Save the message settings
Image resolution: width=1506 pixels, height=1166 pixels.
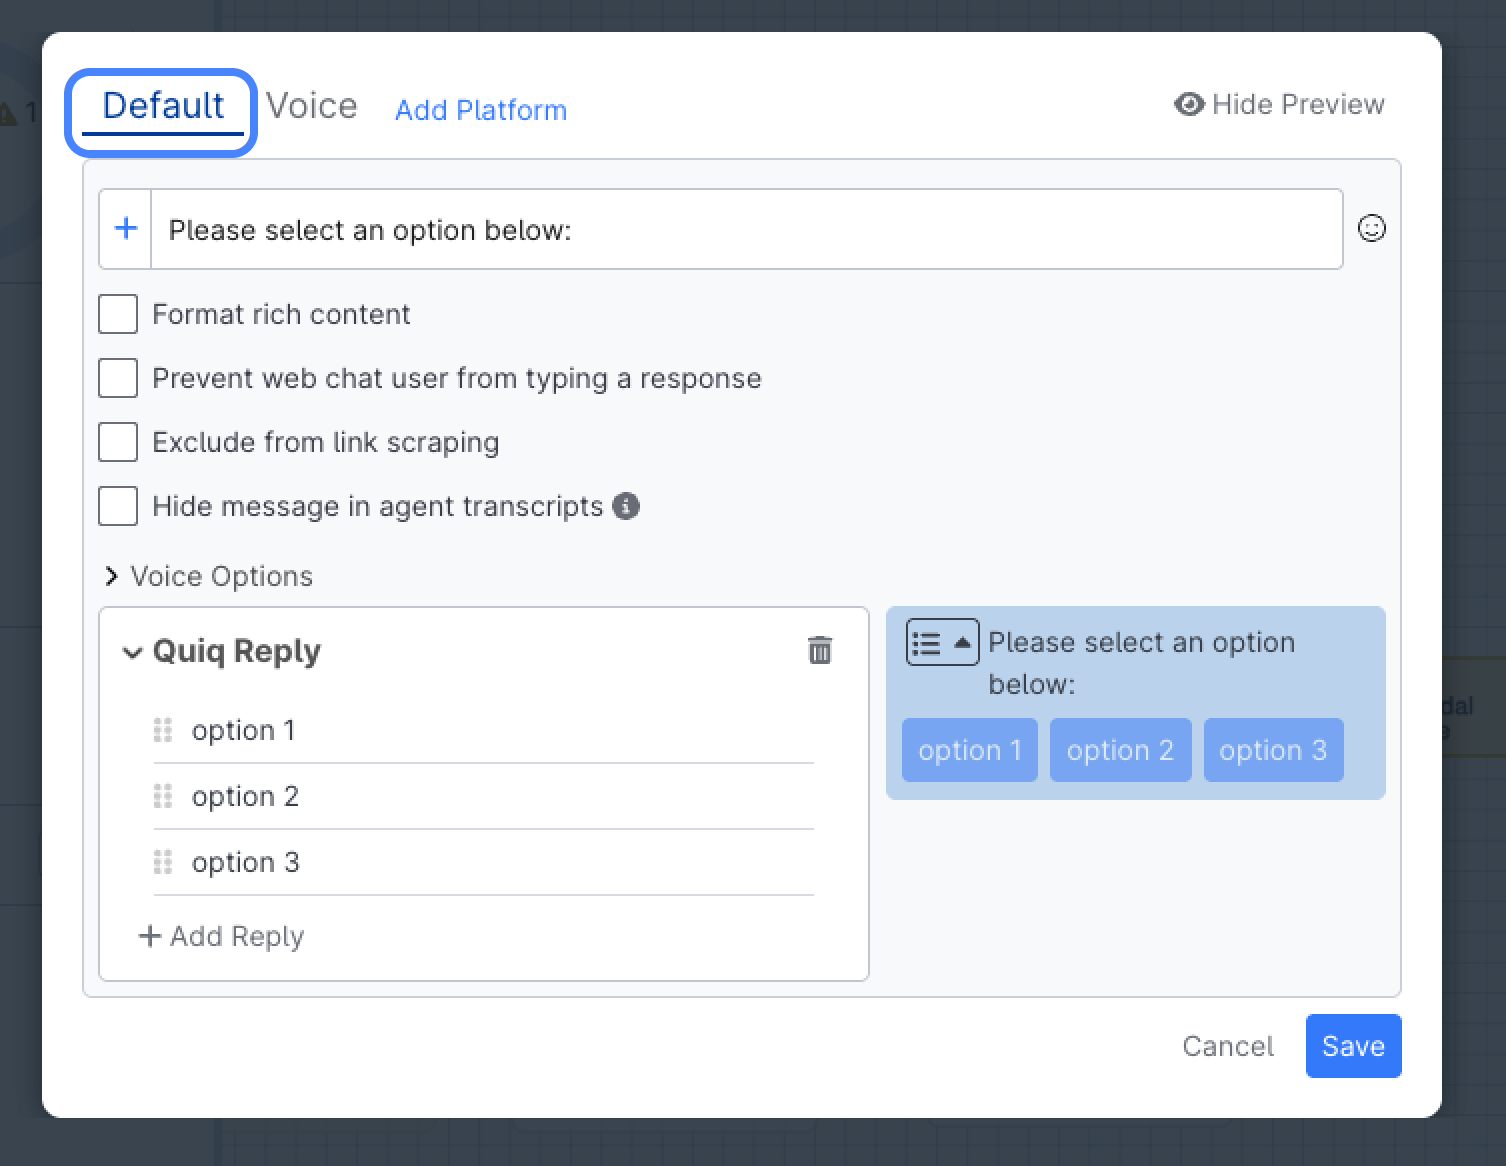pyautogui.click(x=1353, y=1046)
